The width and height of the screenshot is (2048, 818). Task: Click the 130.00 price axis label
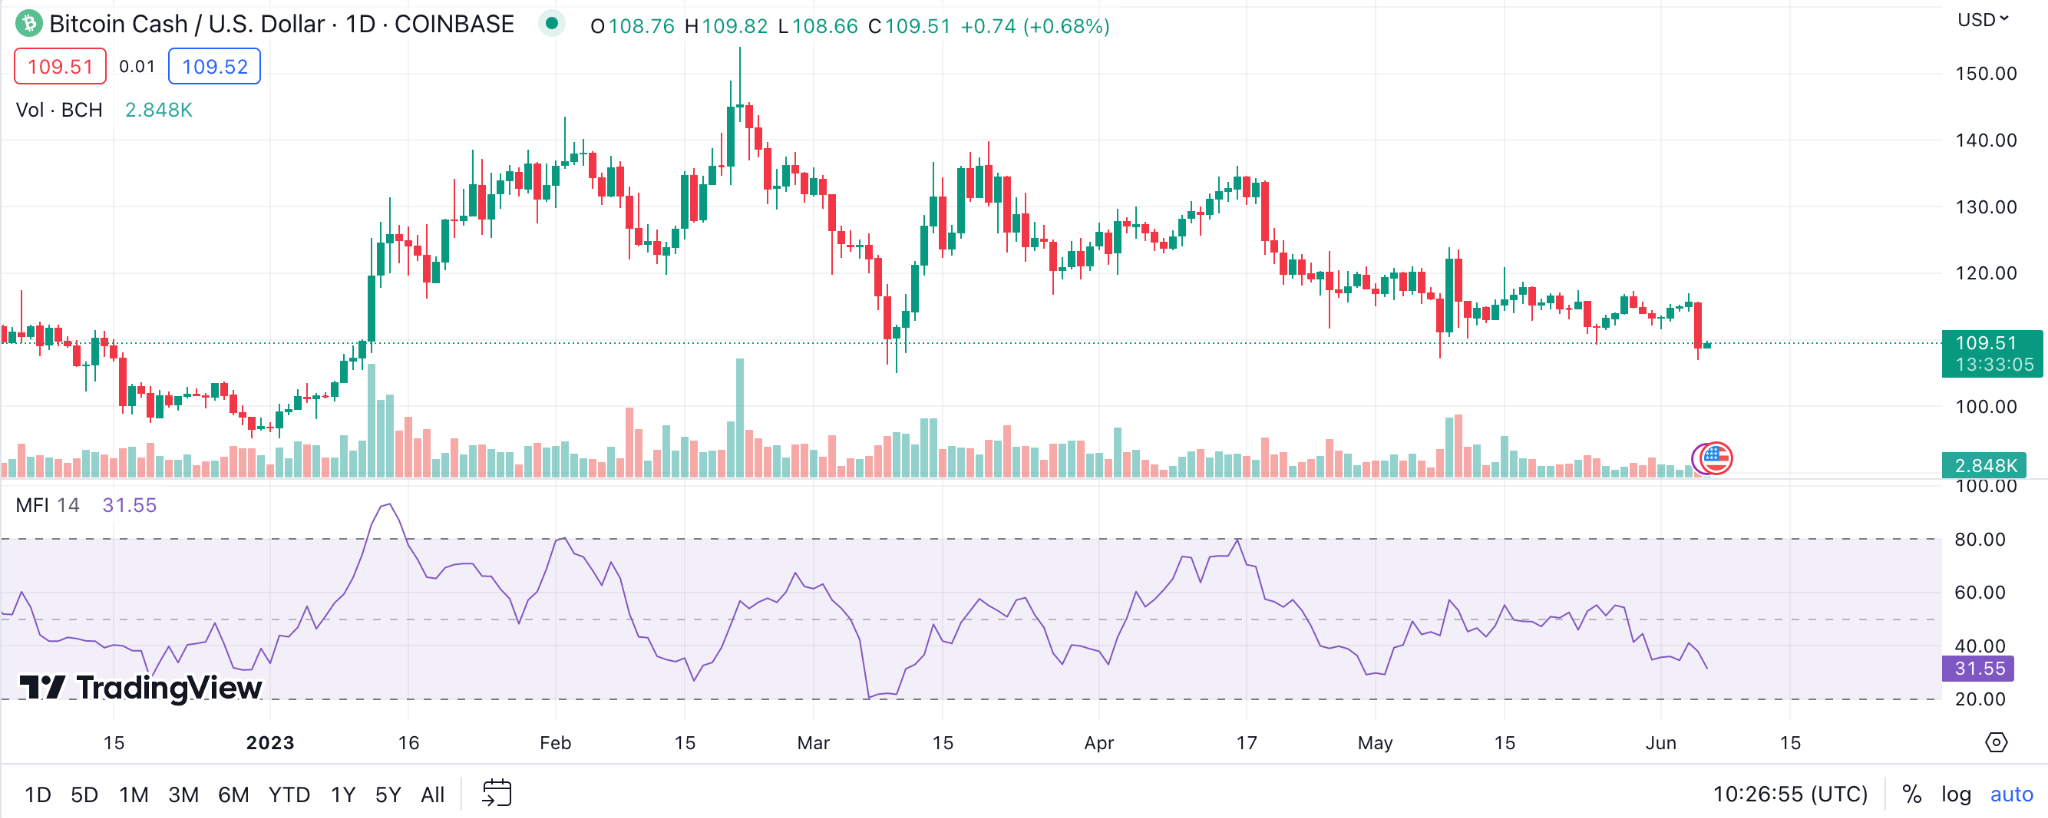click(x=1986, y=207)
